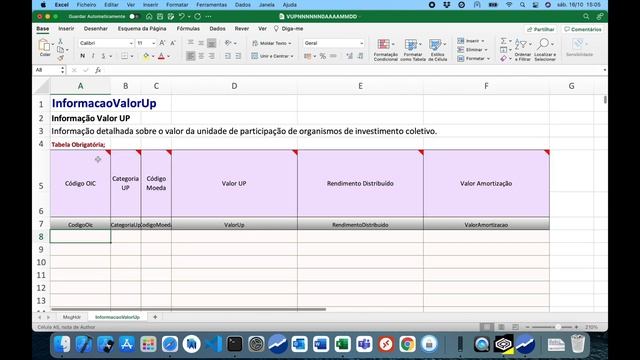Viewport: 640px width, 360px height.
Task: Click the Save icon in title bar
Action: (x=160, y=16)
